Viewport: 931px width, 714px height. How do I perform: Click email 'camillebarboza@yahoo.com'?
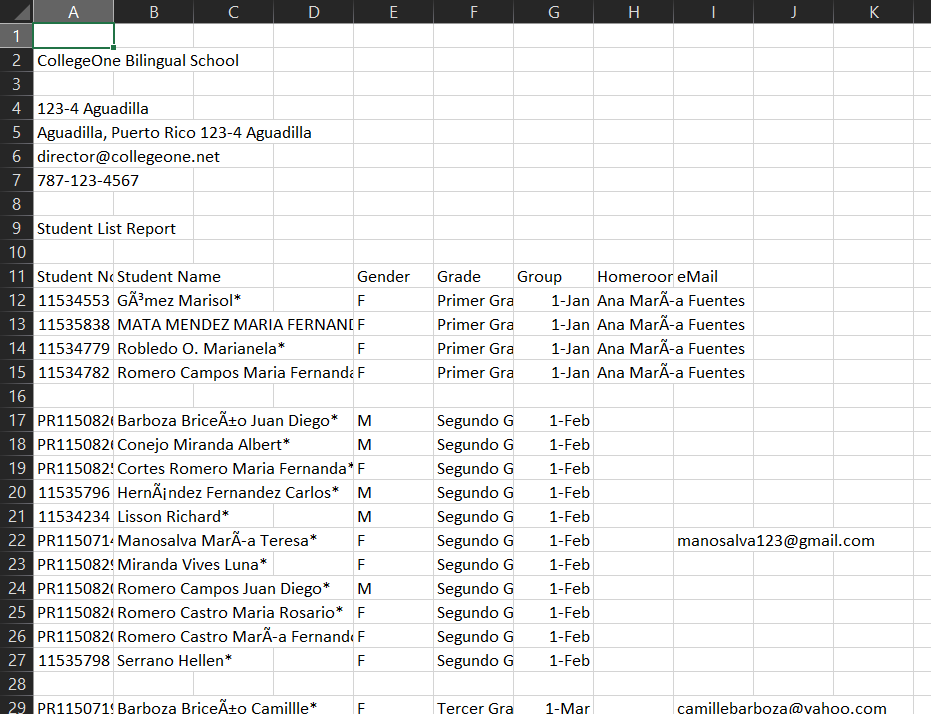click(x=781, y=707)
